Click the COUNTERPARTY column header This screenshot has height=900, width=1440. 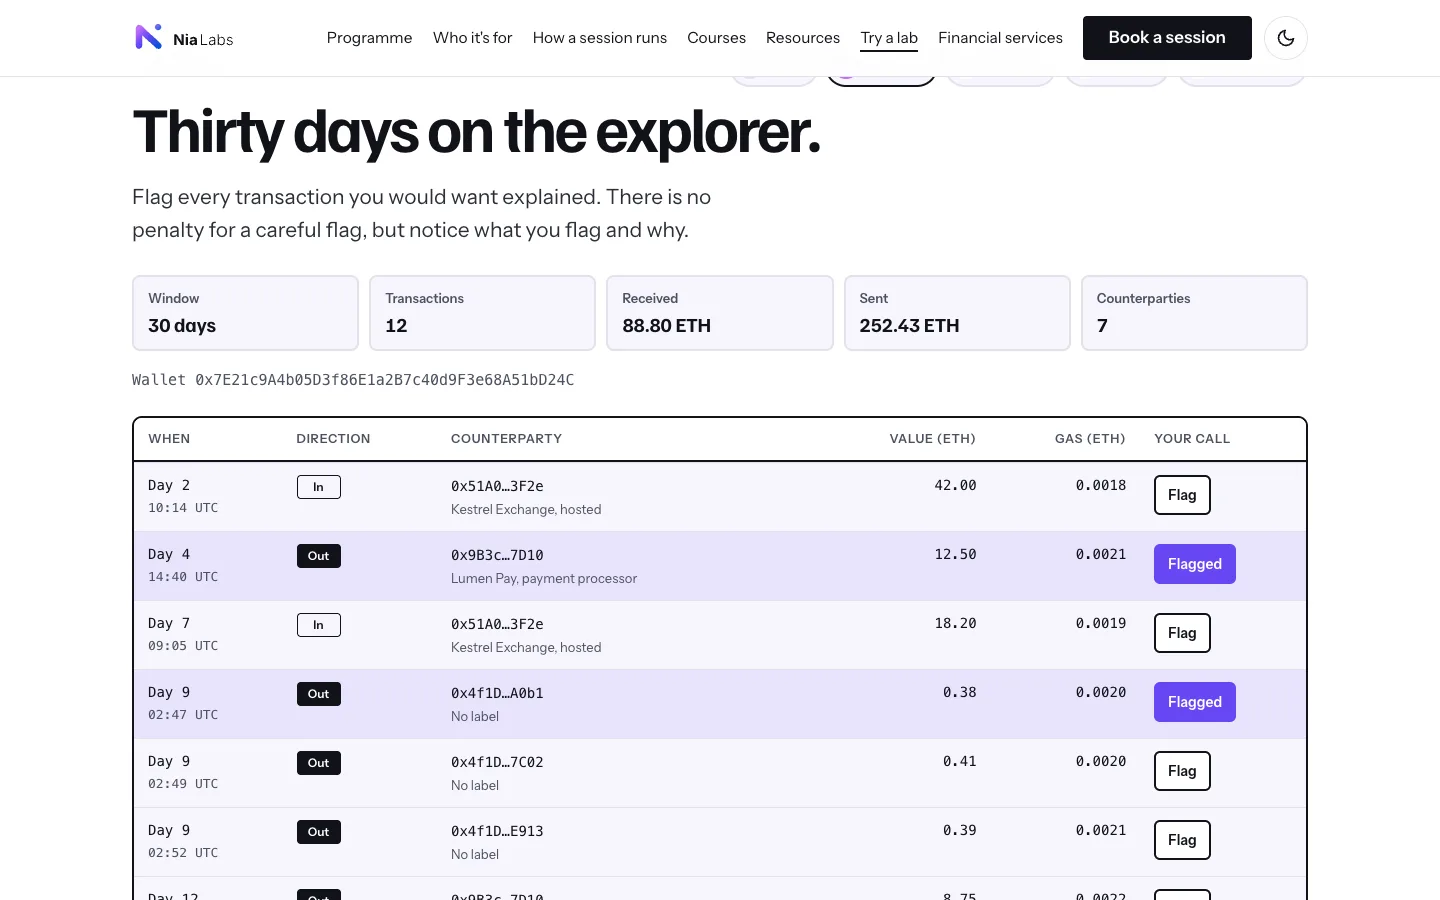(x=506, y=439)
